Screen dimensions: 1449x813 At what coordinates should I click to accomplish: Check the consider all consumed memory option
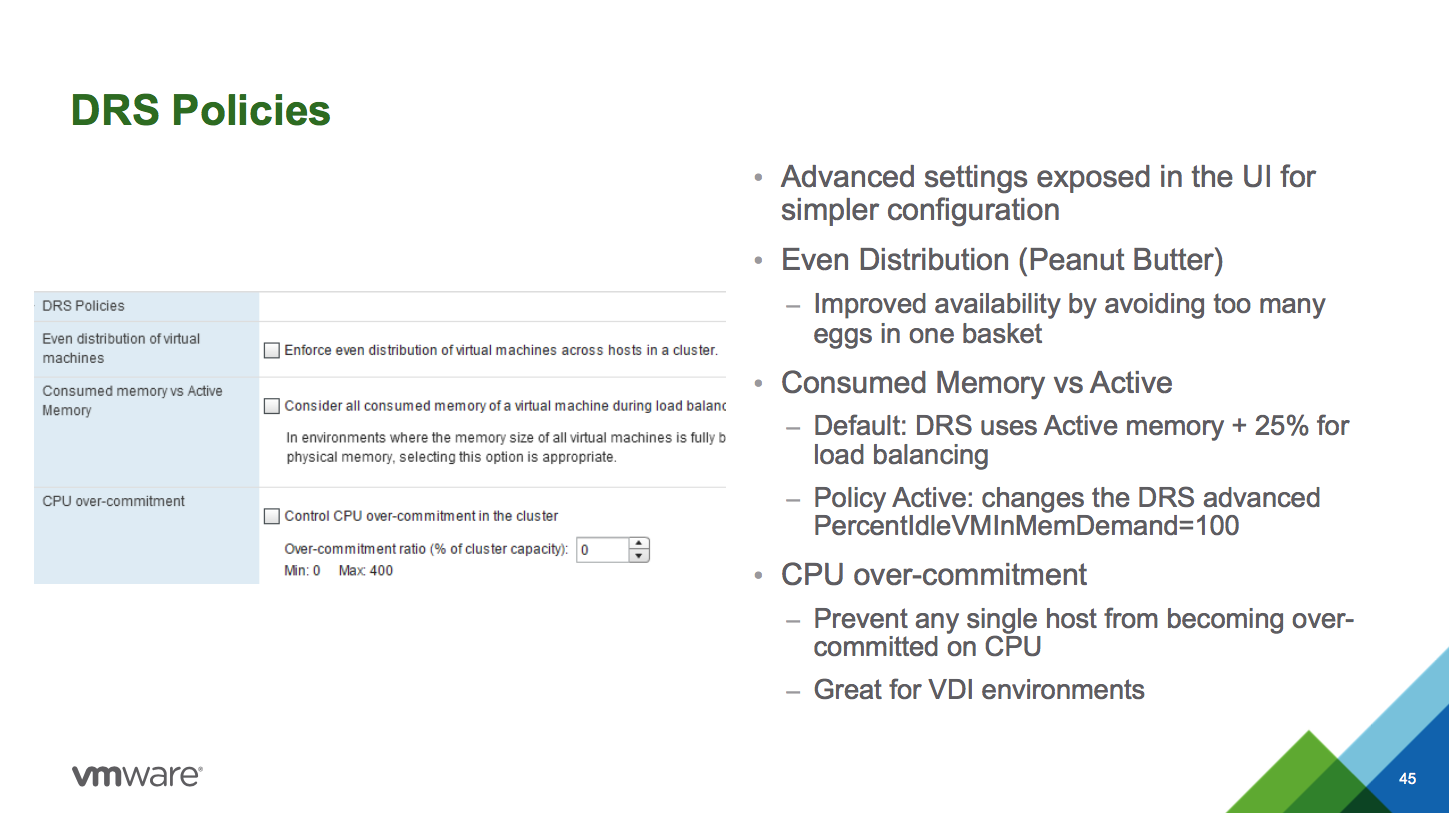tap(271, 406)
